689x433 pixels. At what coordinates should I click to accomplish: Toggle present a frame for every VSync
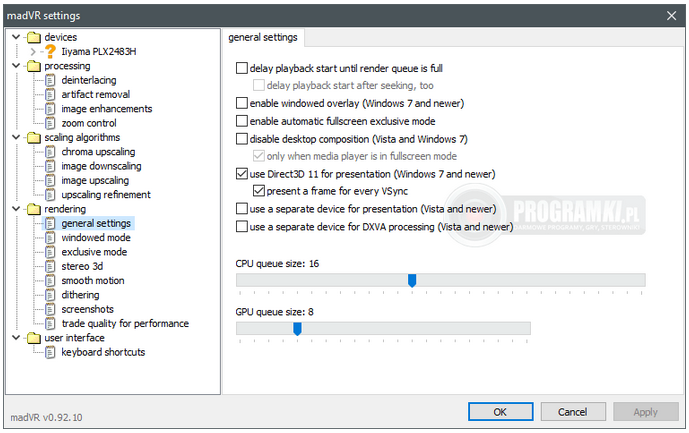point(259,191)
